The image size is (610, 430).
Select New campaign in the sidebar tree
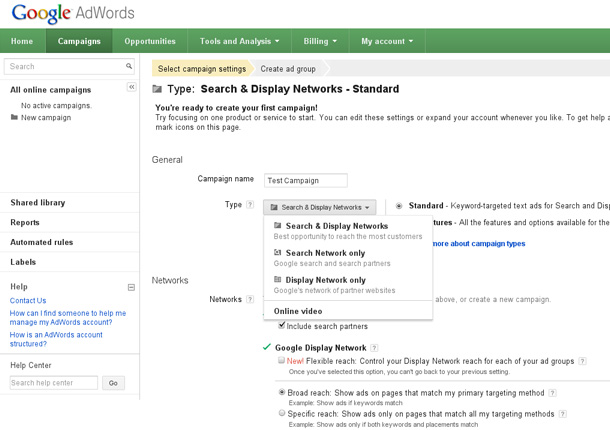[x=46, y=118]
